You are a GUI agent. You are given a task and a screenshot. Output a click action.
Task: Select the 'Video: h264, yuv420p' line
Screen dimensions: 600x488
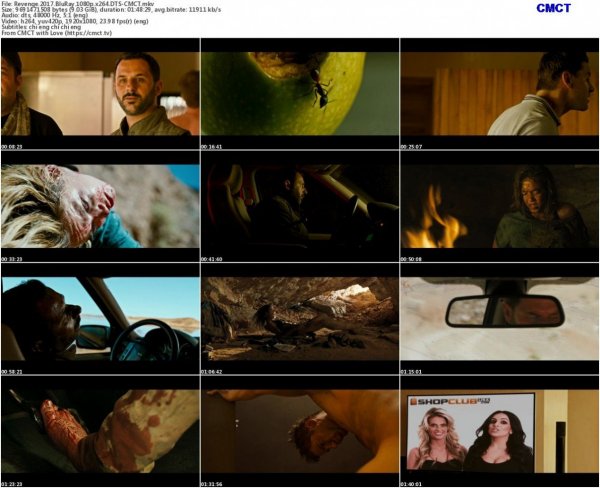[x=75, y=21]
